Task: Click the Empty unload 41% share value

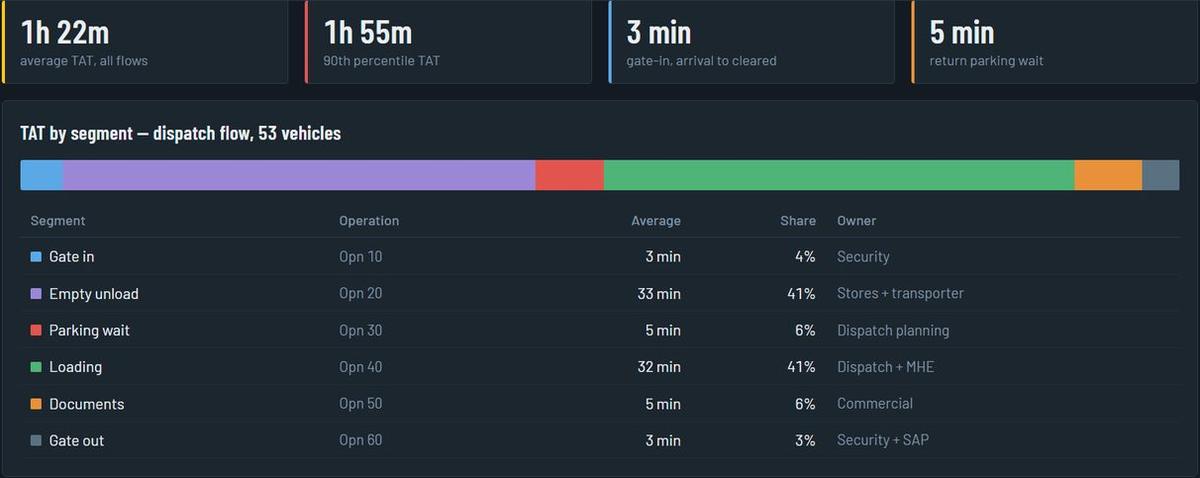Action: 801,294
